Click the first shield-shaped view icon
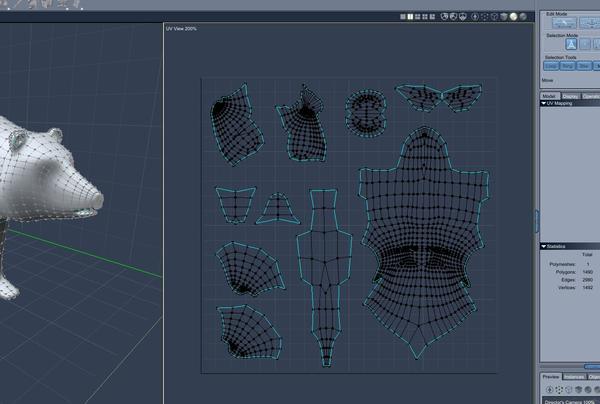The width and height of the screenshot is (600, 404). [x=444, y=17]
